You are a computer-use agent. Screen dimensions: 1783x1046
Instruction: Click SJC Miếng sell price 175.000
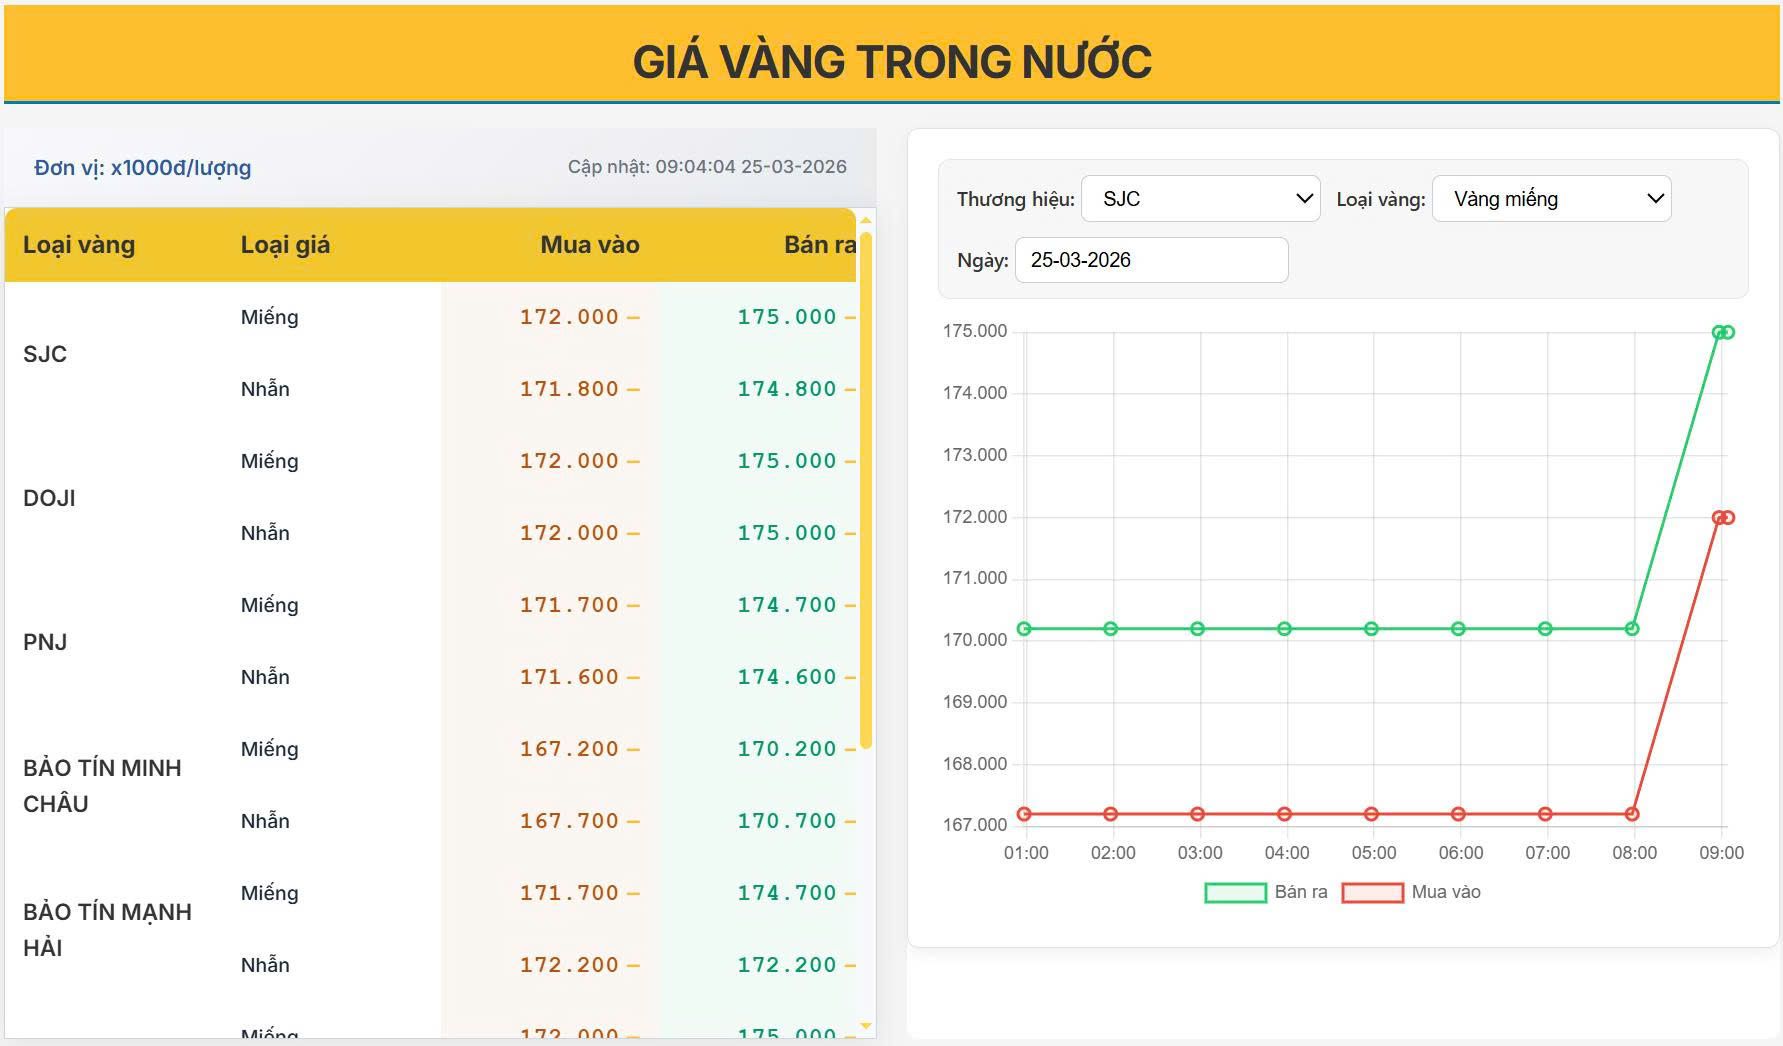[x=787, y=317]
